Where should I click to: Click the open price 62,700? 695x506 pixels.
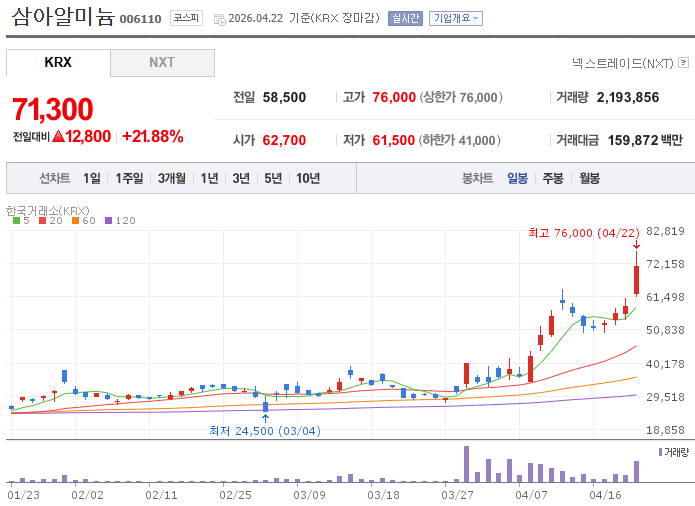tap(284, 140)
